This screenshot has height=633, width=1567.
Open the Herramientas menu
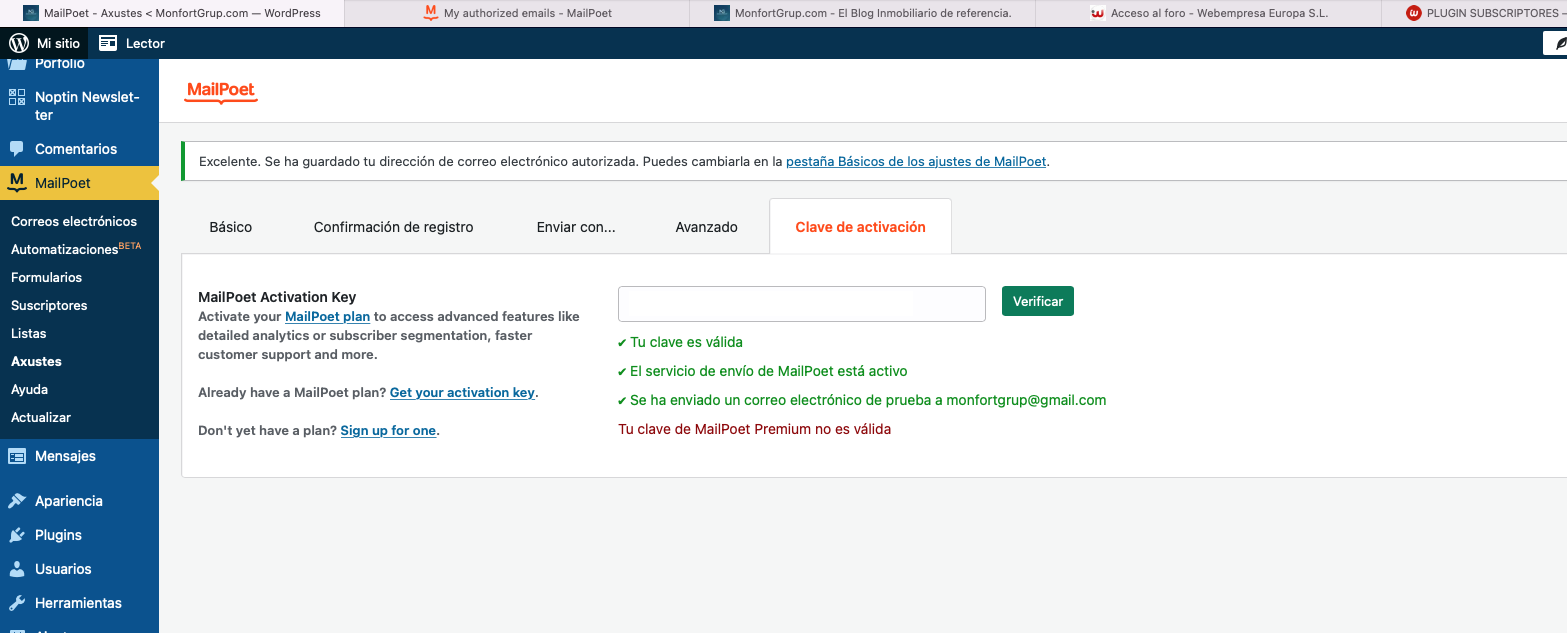(79, 603)
